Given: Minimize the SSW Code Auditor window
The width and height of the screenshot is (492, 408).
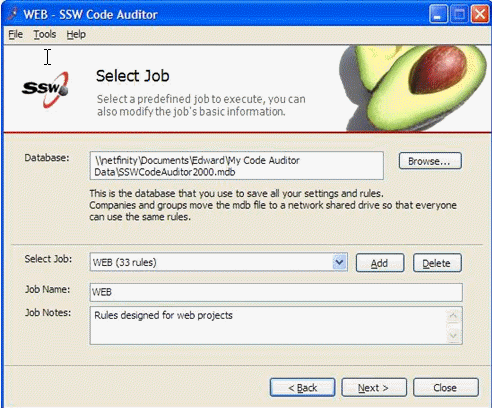Looking at the screenshot, I should click(438, 14).
